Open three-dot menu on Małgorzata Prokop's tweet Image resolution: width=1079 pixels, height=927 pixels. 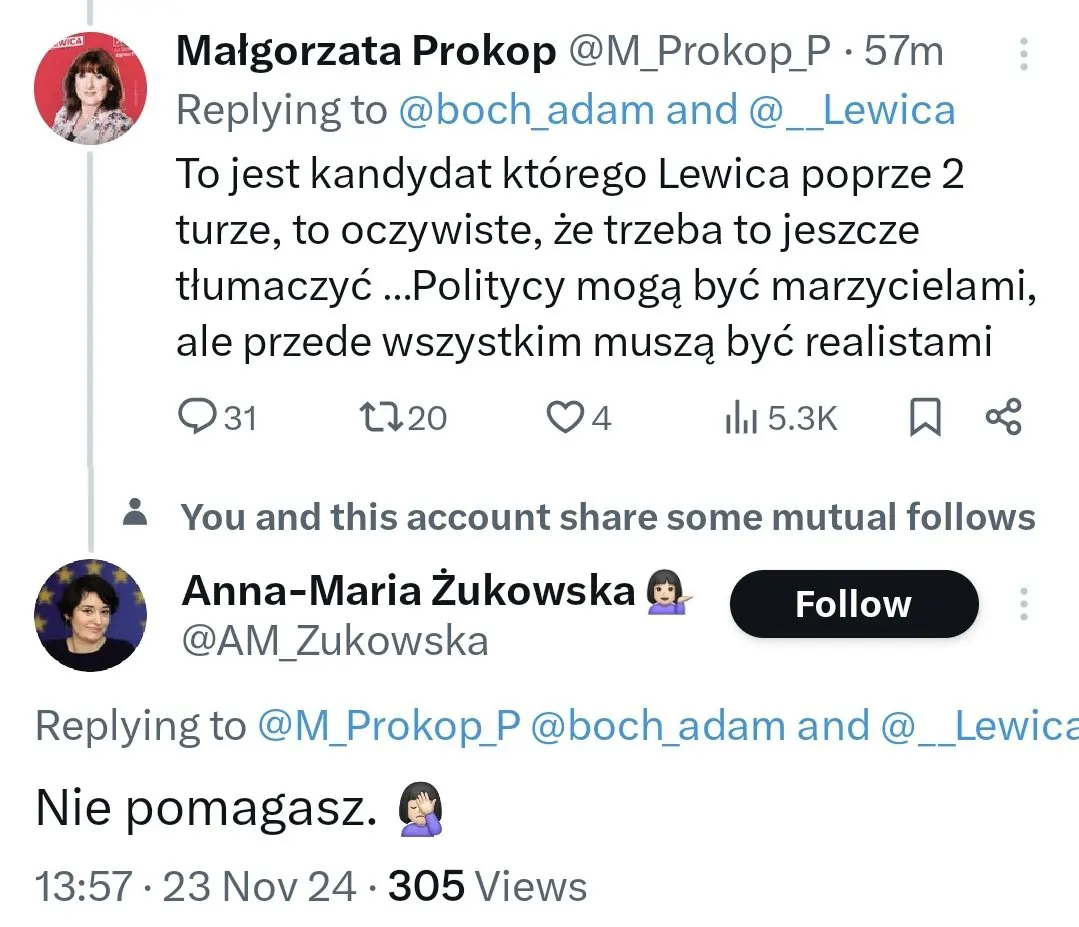1024,52
